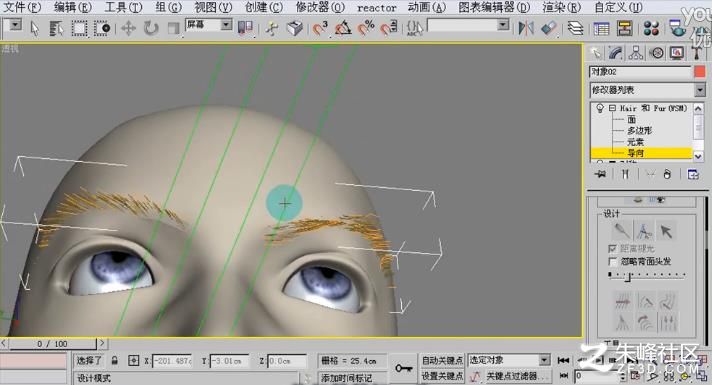
Task: Collapse the Hair 和 Fur modifier tree
Action: pyautogui.click(x=612, y=108)
